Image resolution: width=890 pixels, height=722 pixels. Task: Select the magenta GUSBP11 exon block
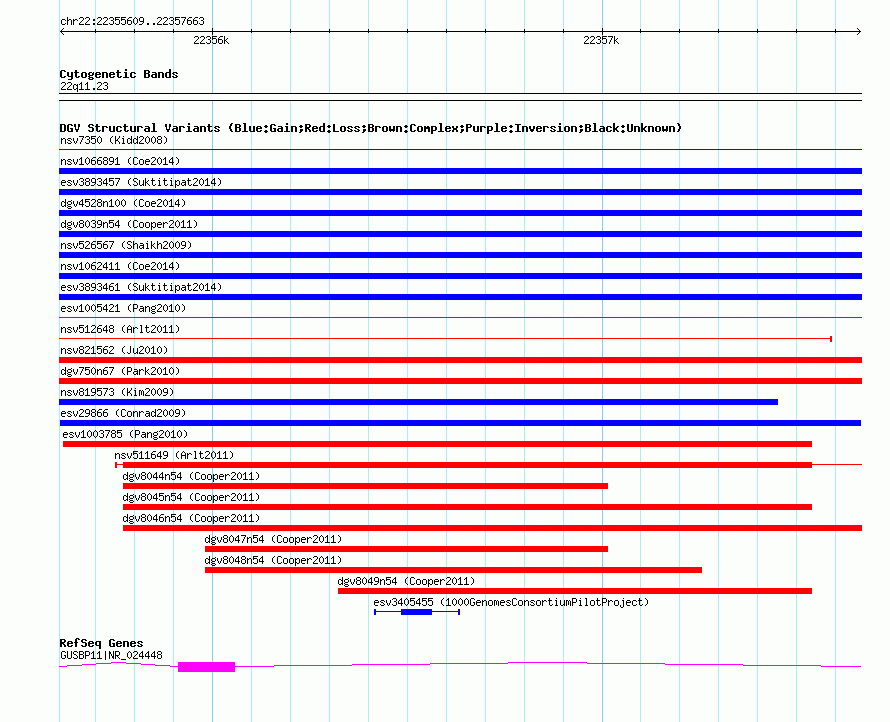pyautogui.click(x=206, y=667)
